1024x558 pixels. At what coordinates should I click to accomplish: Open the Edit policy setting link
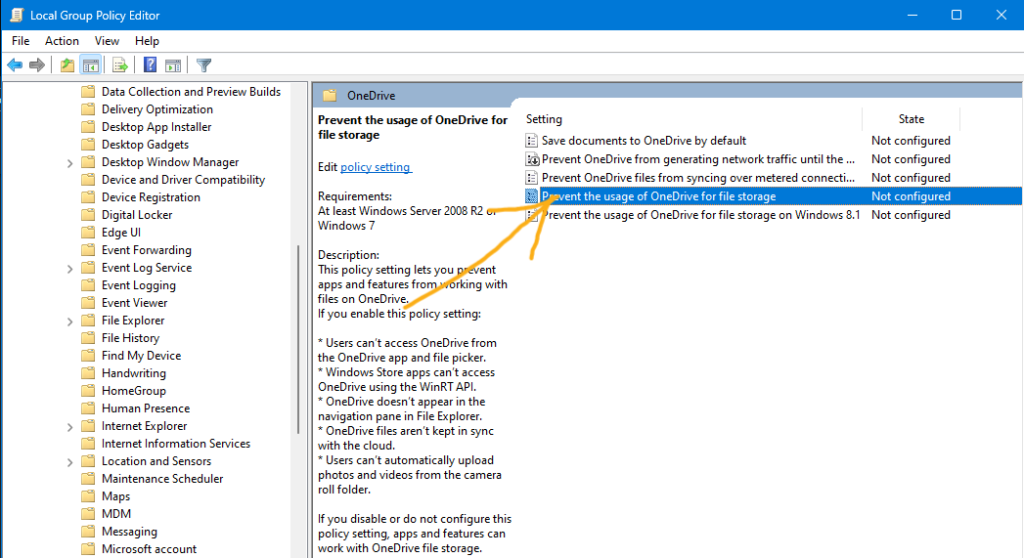point(376,167)
